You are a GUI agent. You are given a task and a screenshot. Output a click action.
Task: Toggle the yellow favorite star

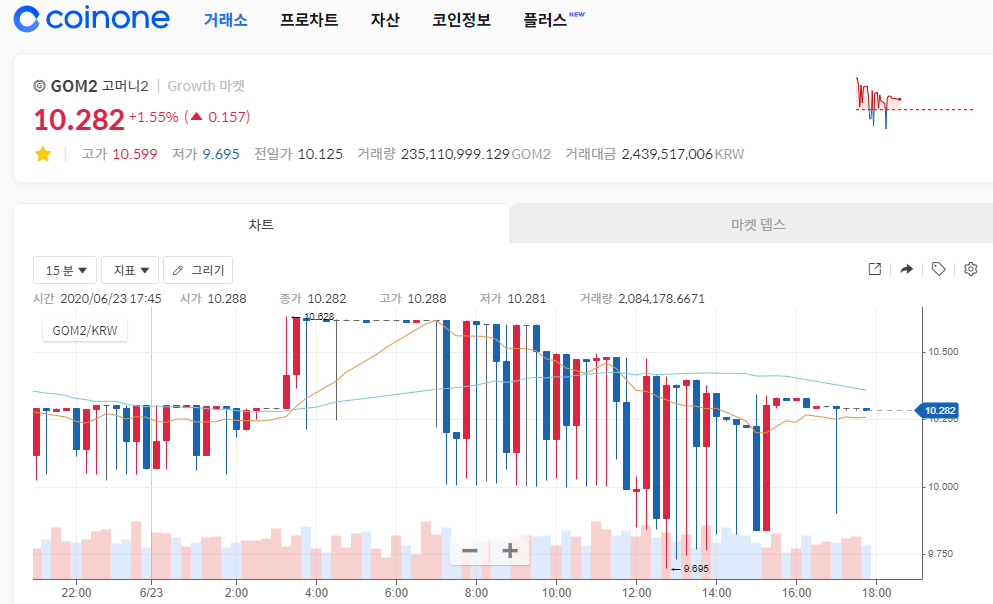[x=43, y=154]
